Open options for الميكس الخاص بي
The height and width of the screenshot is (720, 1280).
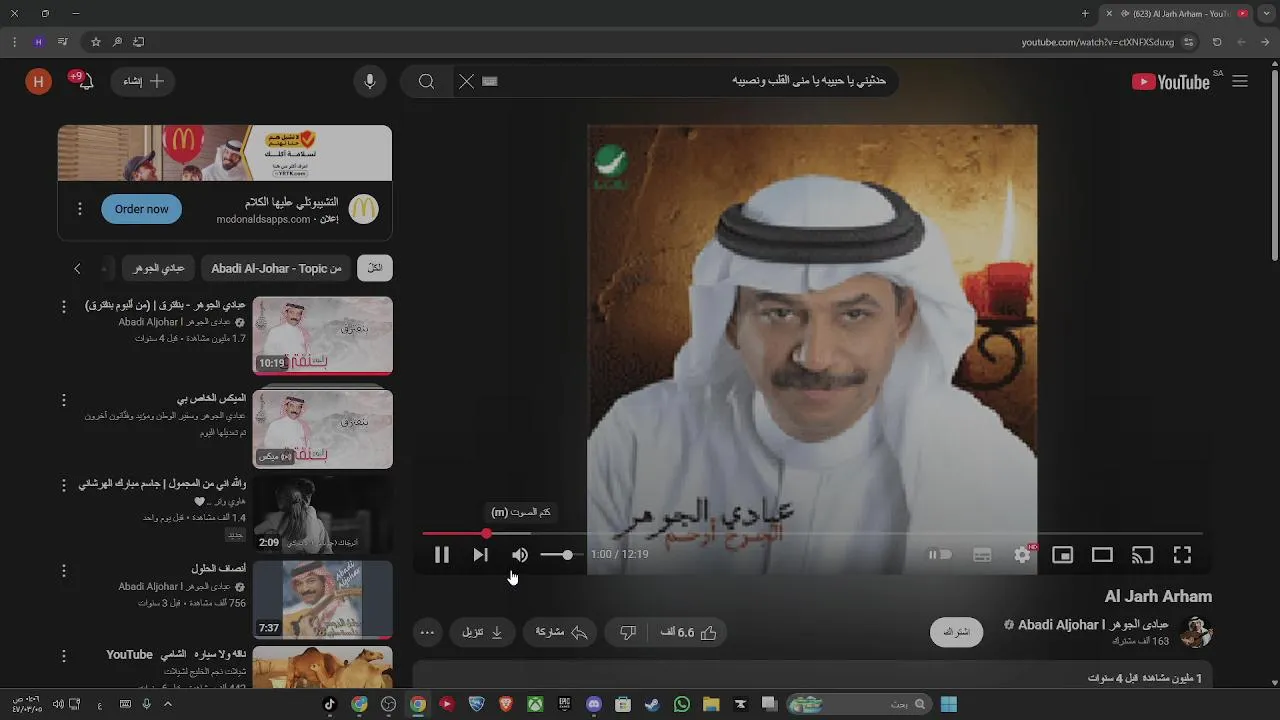point(64,400)
